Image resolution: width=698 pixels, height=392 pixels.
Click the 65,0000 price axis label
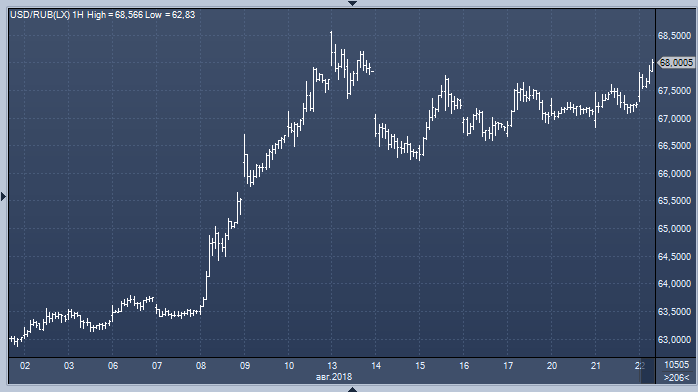point(674,229)
